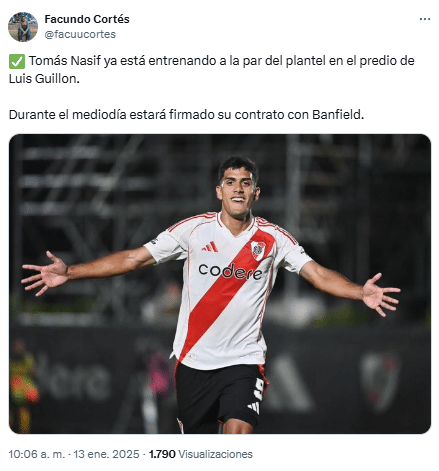Click the number 9 on the shorts
Image resolution: width=439 pixels, height=471 pixels.
pyautogui.click(x=259, y=389)
